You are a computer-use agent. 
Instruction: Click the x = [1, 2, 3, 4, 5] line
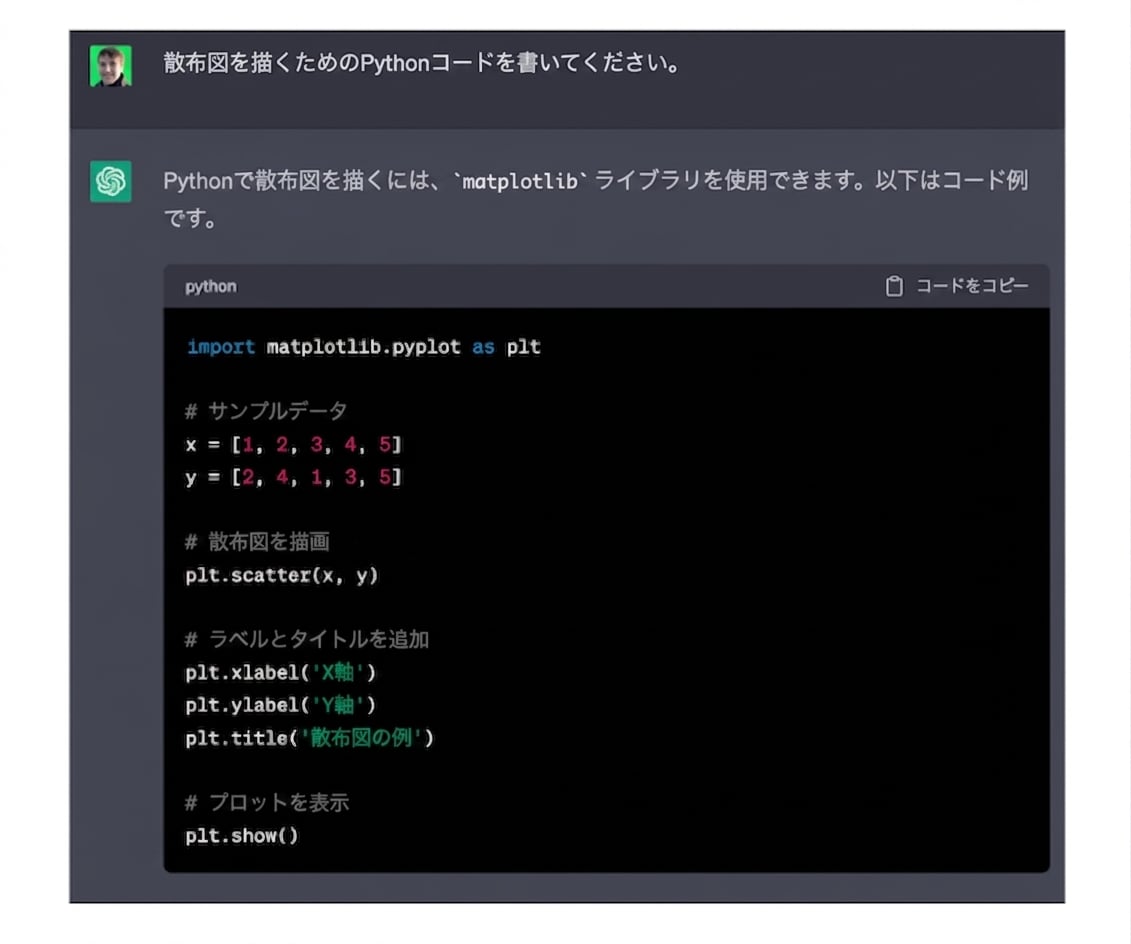pos(293,444)
